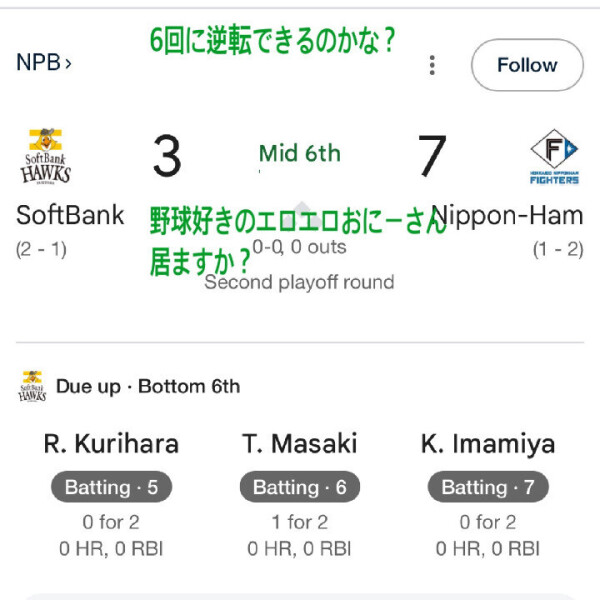Open T. Masaki player details

299,443
